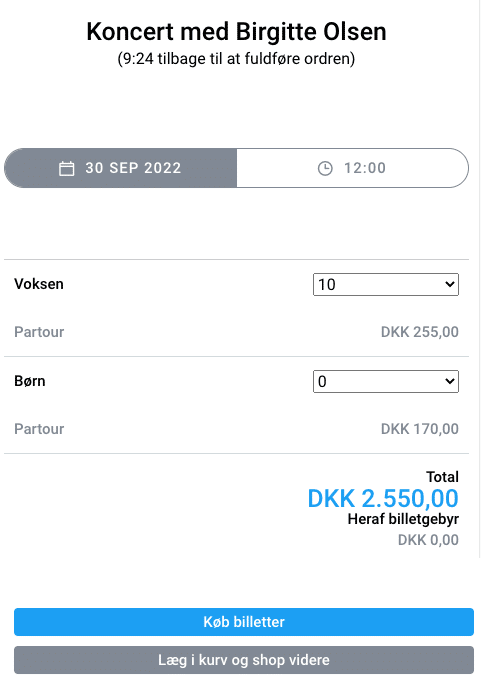The image size is (481, 680).
Task: Click Læg i kurv og shop videre
Action: pos(244,660)
